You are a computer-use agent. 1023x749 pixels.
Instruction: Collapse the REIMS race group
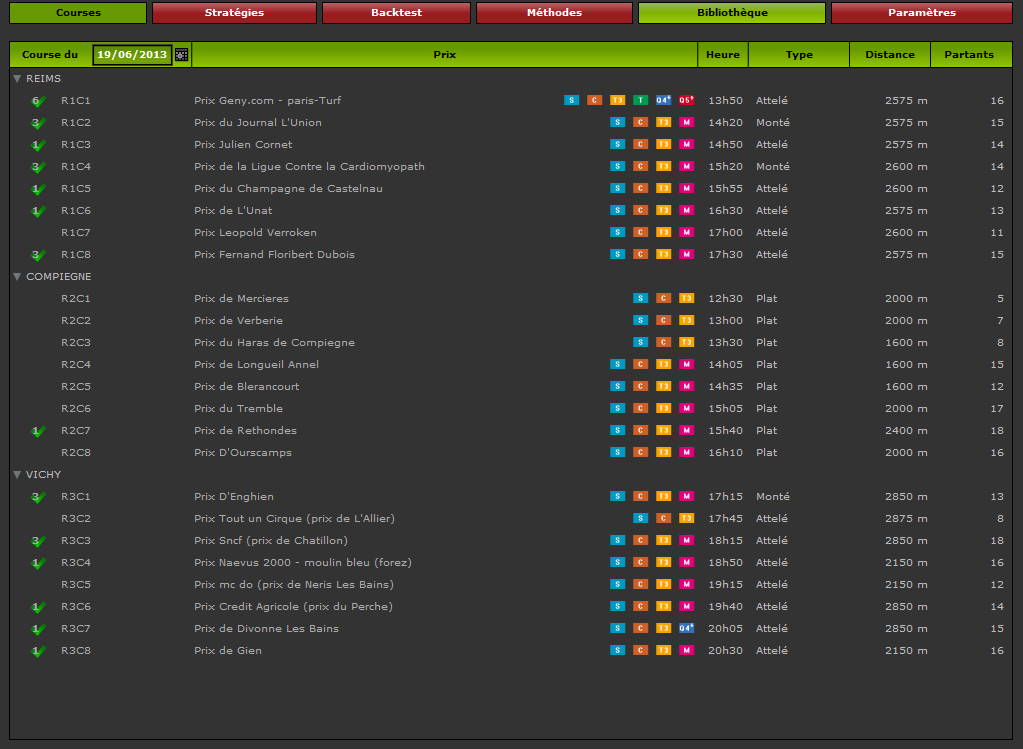coord(17,78)
